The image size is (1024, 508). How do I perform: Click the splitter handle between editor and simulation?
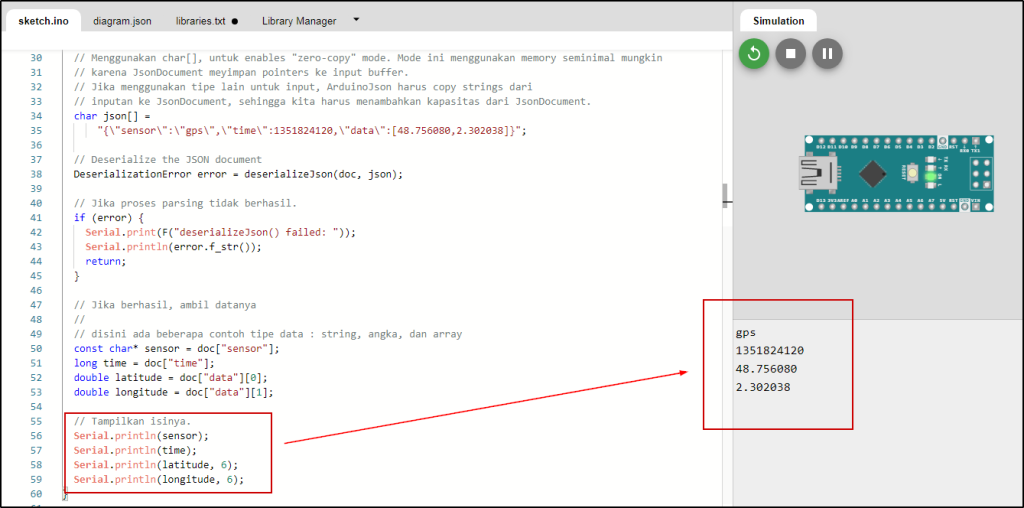click(727, 199)
